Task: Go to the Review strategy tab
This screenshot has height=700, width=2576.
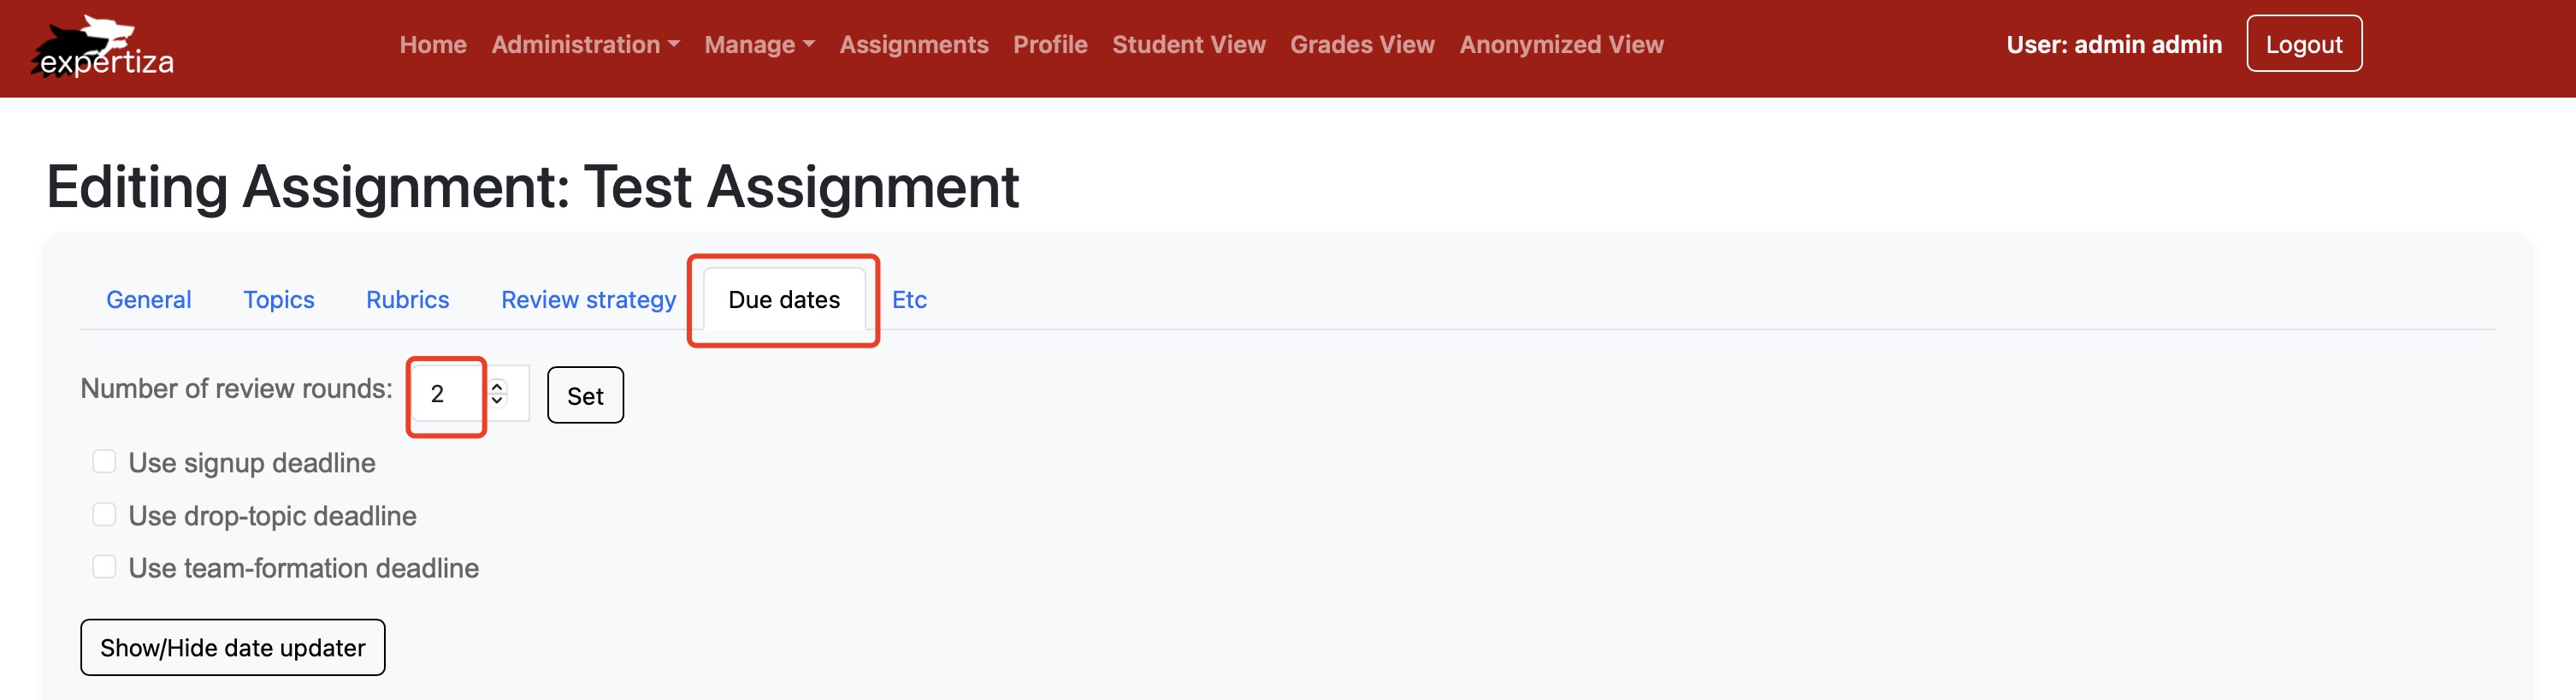Action: tap(588, 300)
